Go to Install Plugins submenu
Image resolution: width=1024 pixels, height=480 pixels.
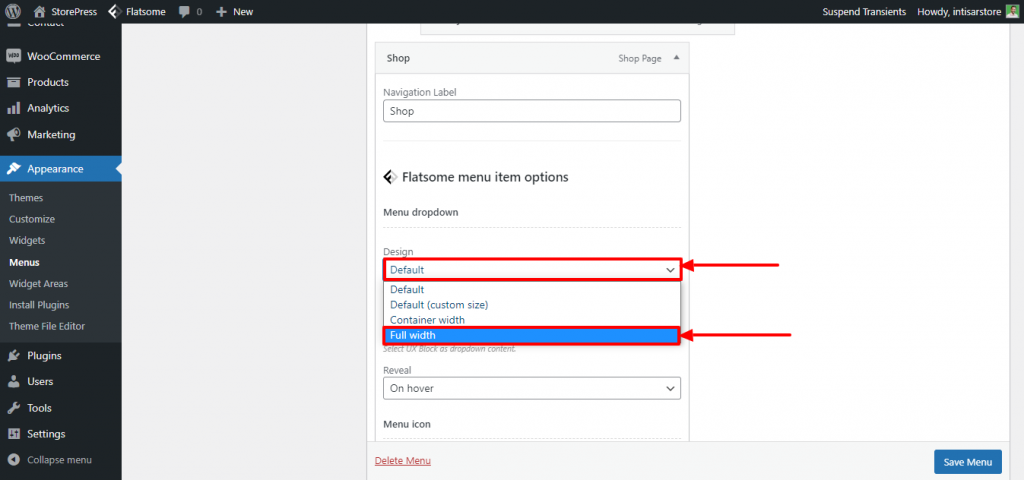pos(39,305)
